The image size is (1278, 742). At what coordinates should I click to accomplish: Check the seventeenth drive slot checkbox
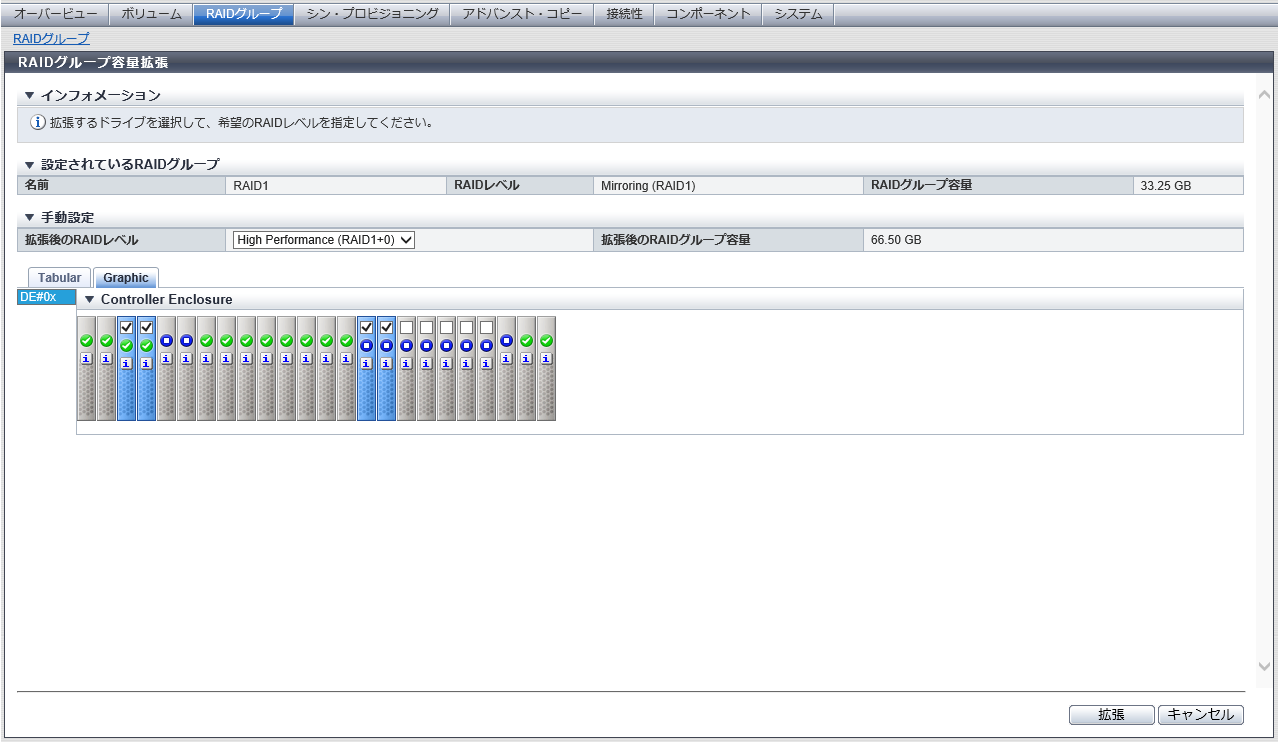406,327
